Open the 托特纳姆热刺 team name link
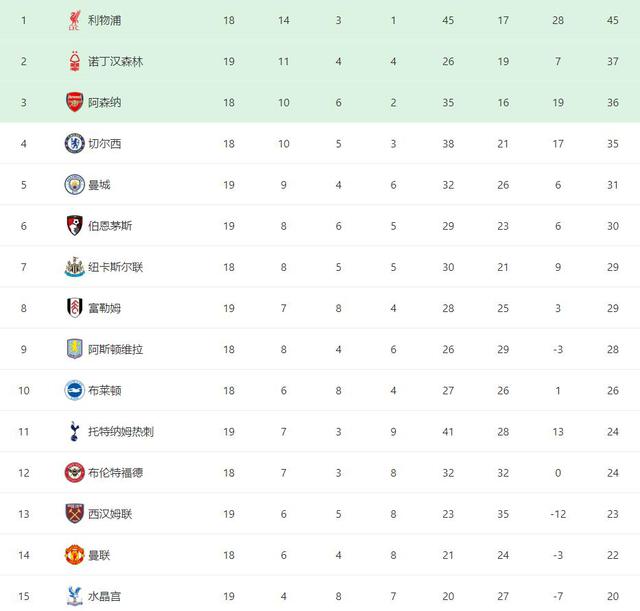This screenshot has width=640, height=611. [121, 431]
